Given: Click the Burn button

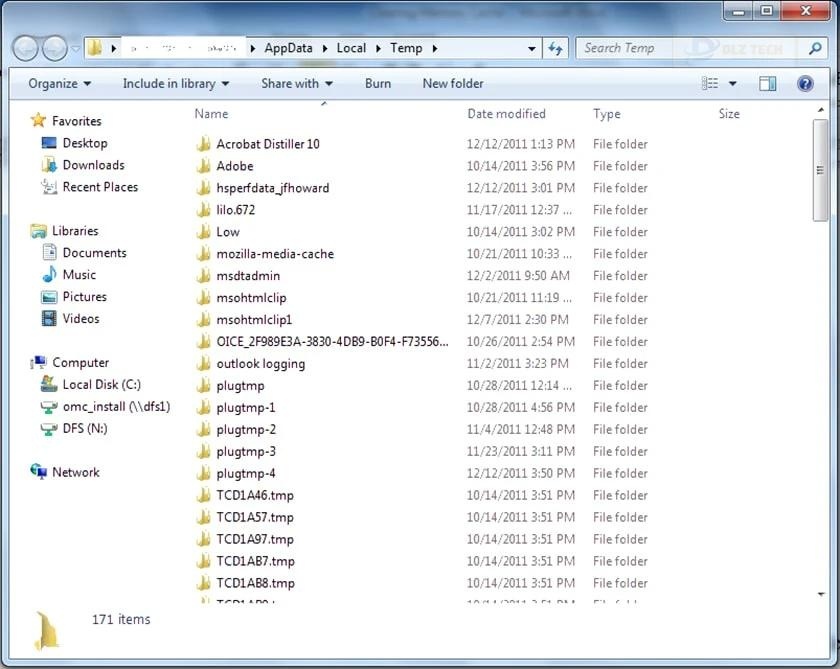Looking at the screenshot, I should click(377, 83).
